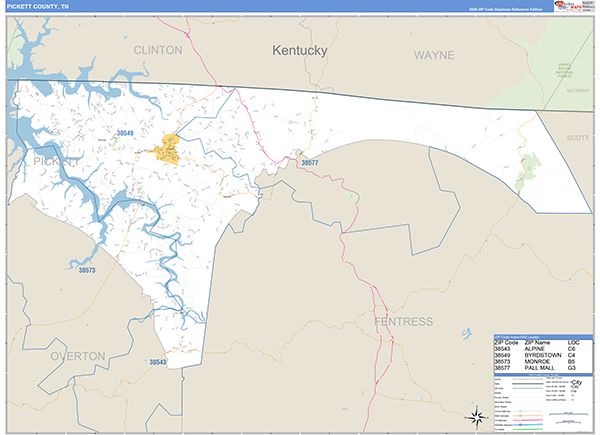Click the 'MCCREARY' county label
Screen dimensions: 600x435
[579, 91]
